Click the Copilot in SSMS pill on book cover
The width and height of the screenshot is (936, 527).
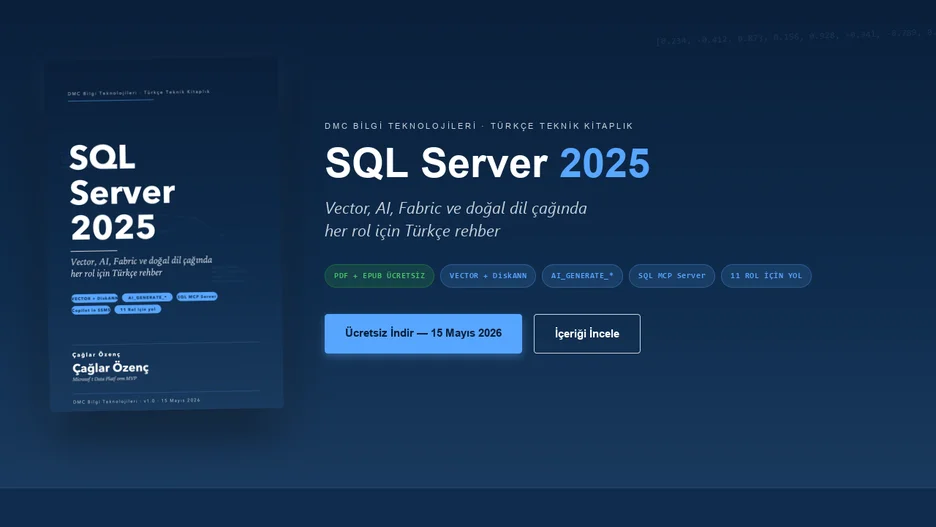click(91, 310)
